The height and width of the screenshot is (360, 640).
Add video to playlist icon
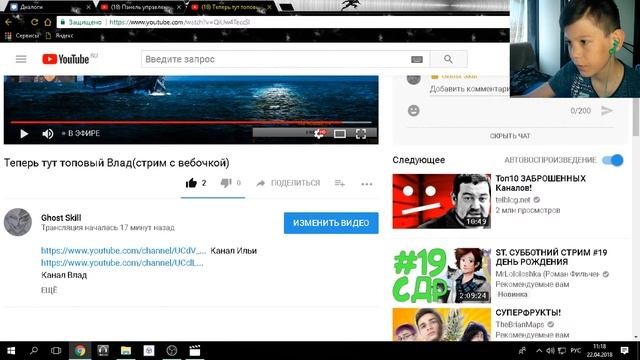[x=340, y=184]
